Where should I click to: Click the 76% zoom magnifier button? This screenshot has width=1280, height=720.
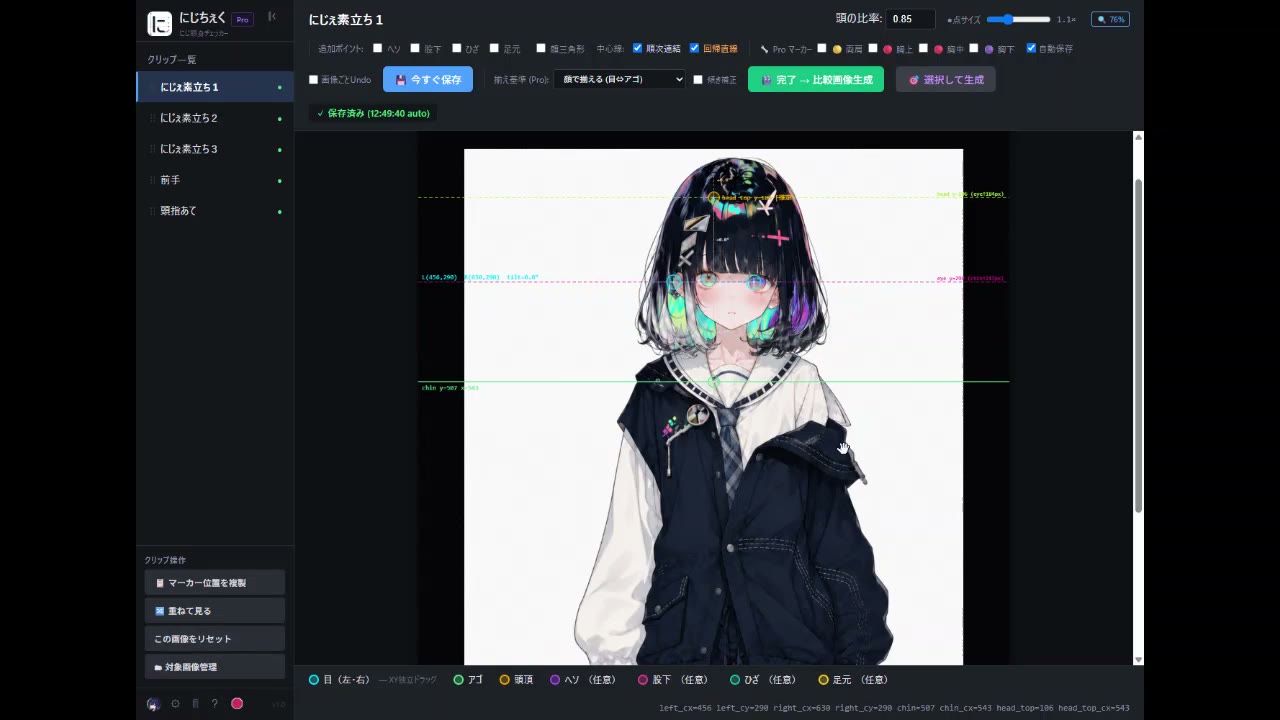[x=1110, y=19]
